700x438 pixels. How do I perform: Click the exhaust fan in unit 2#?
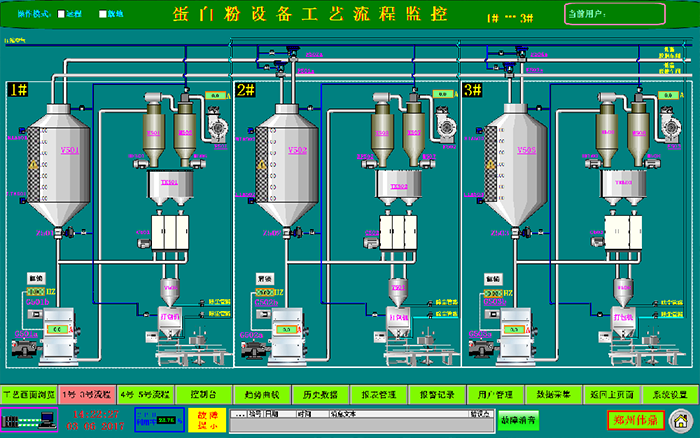pyautogui.click(x=446, y=125)
